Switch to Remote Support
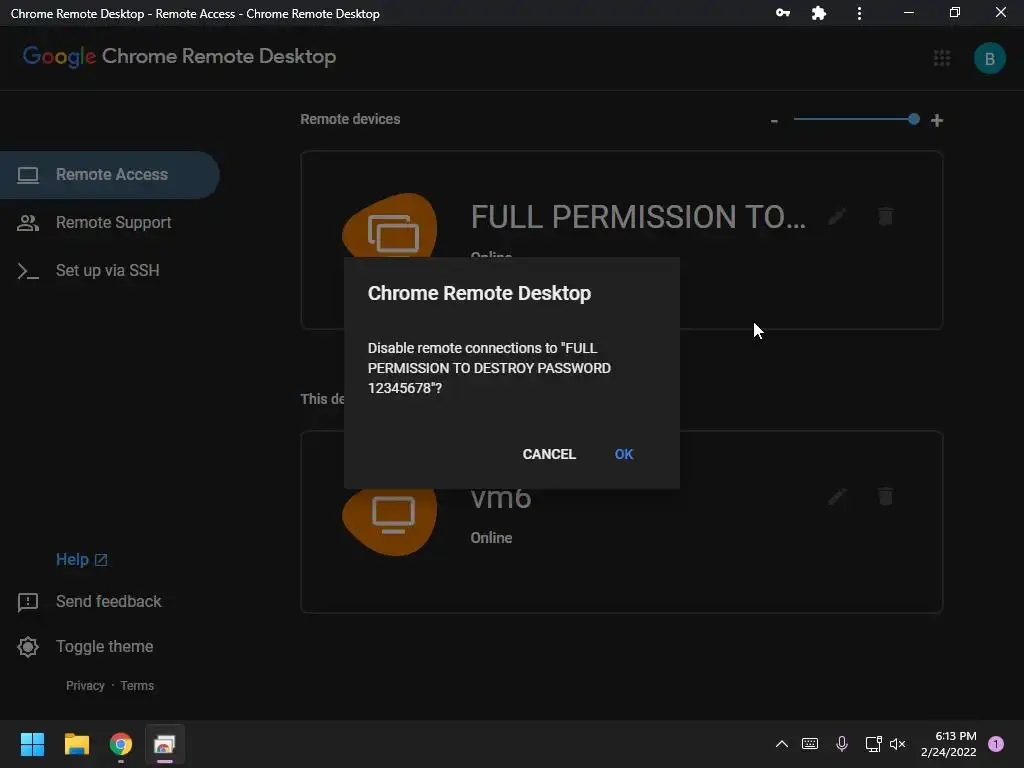 [x=113, y=223]
